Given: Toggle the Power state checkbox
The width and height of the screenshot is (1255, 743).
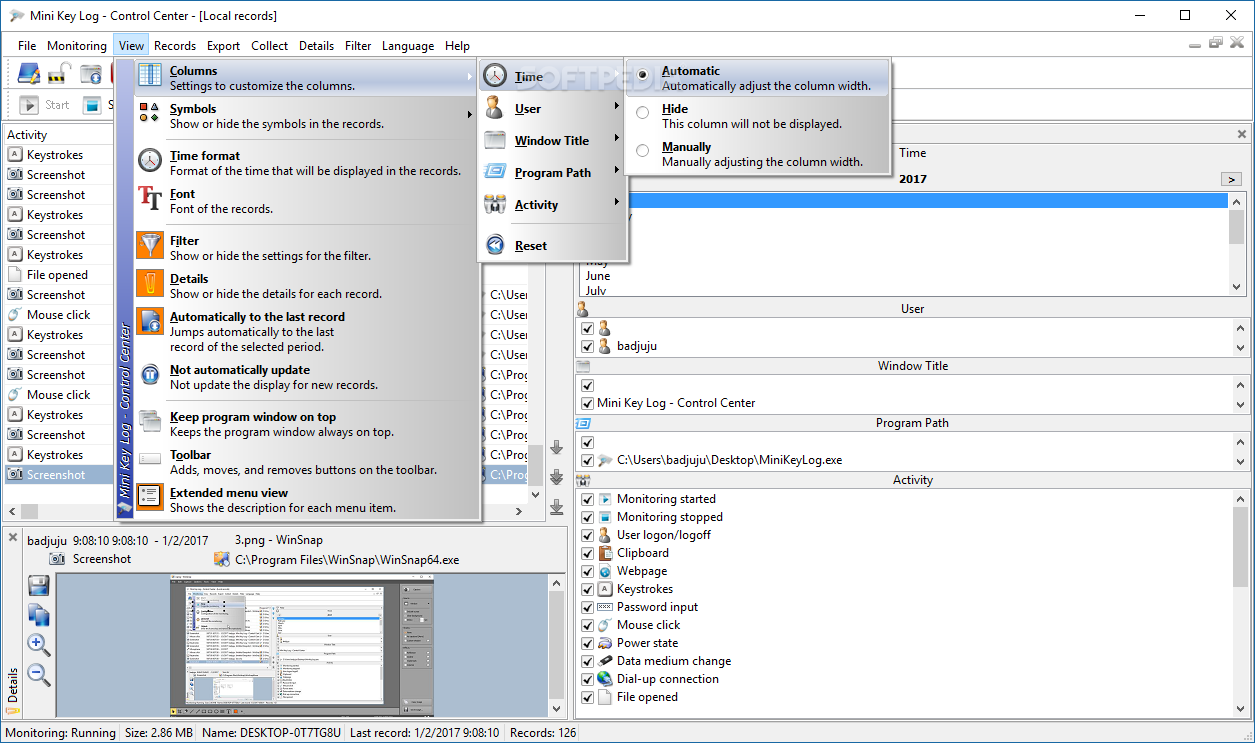Looking at the screenshot, I should tap(588, 643).
